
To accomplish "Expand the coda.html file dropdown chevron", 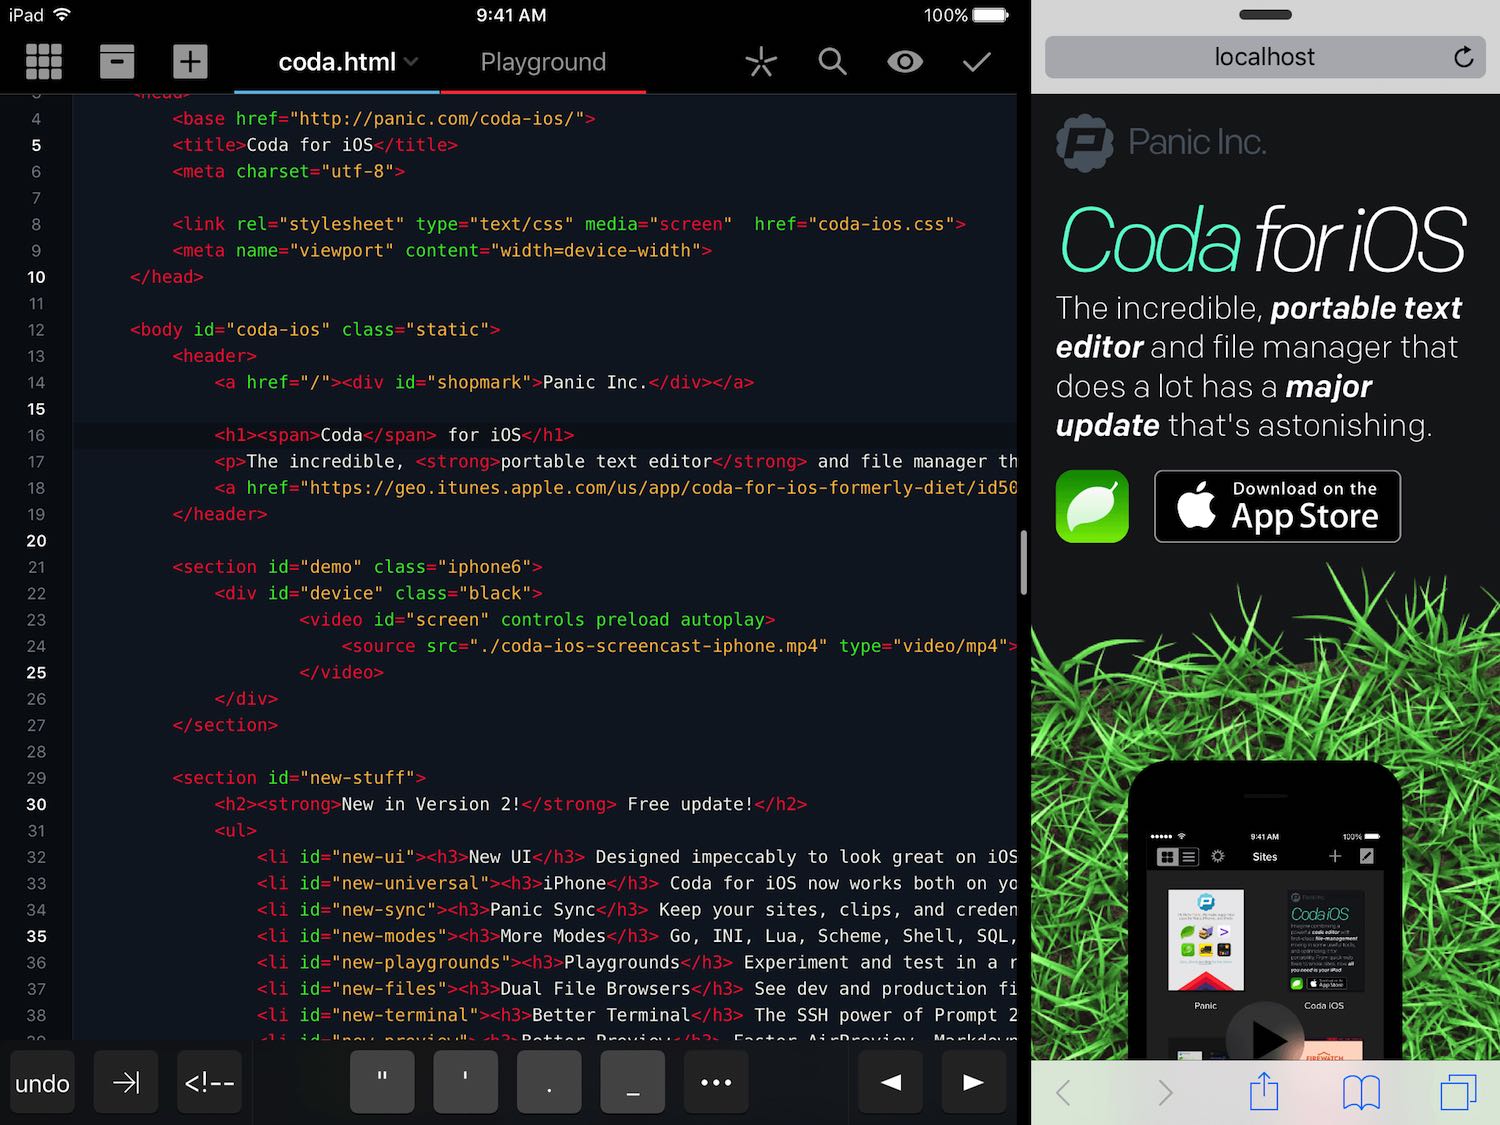I will (411, 62).
